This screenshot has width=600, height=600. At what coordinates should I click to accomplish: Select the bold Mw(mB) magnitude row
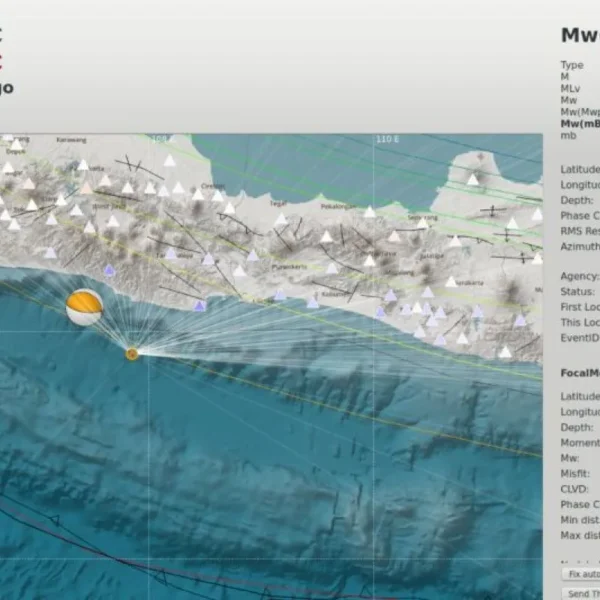(580, 124)
